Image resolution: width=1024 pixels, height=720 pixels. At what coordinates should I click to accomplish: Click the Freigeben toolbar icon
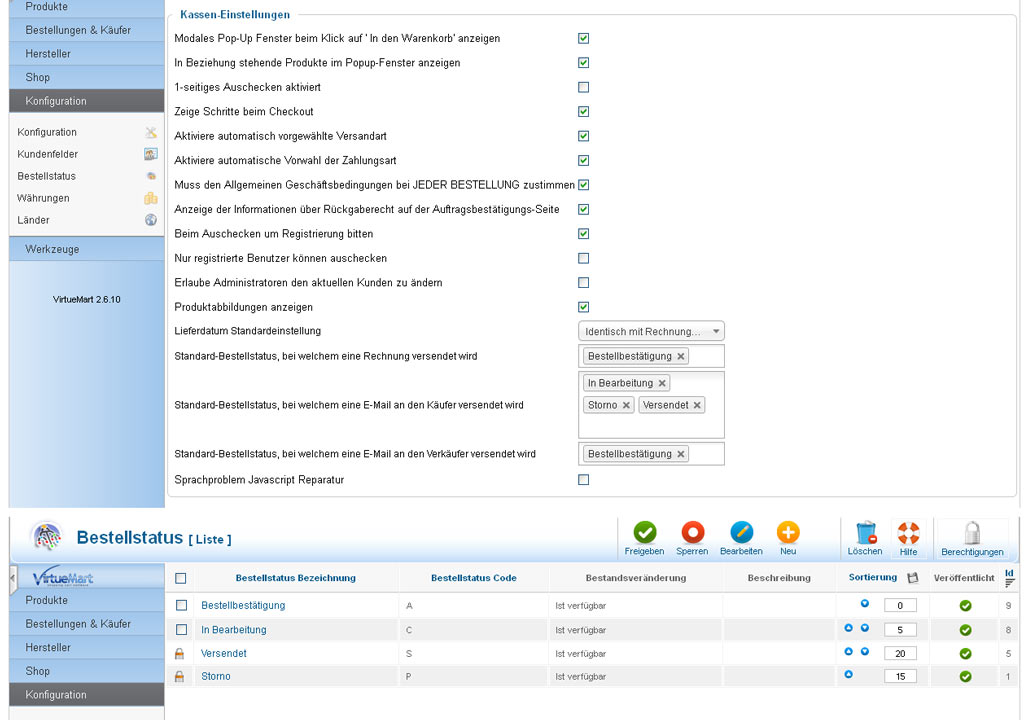644,534
